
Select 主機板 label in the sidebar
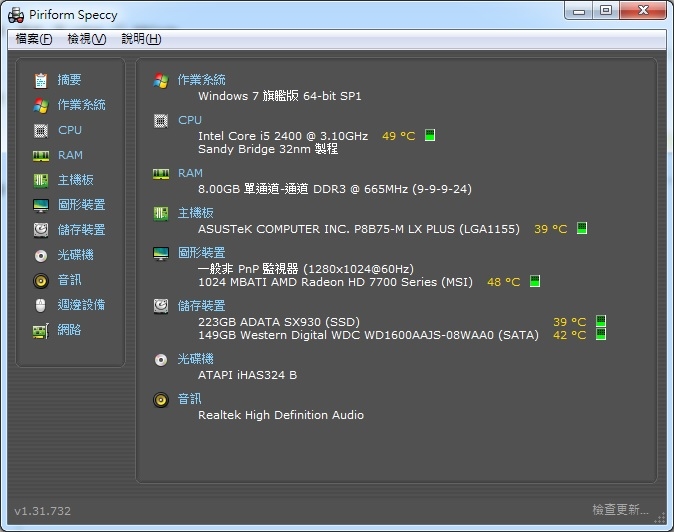76,180
